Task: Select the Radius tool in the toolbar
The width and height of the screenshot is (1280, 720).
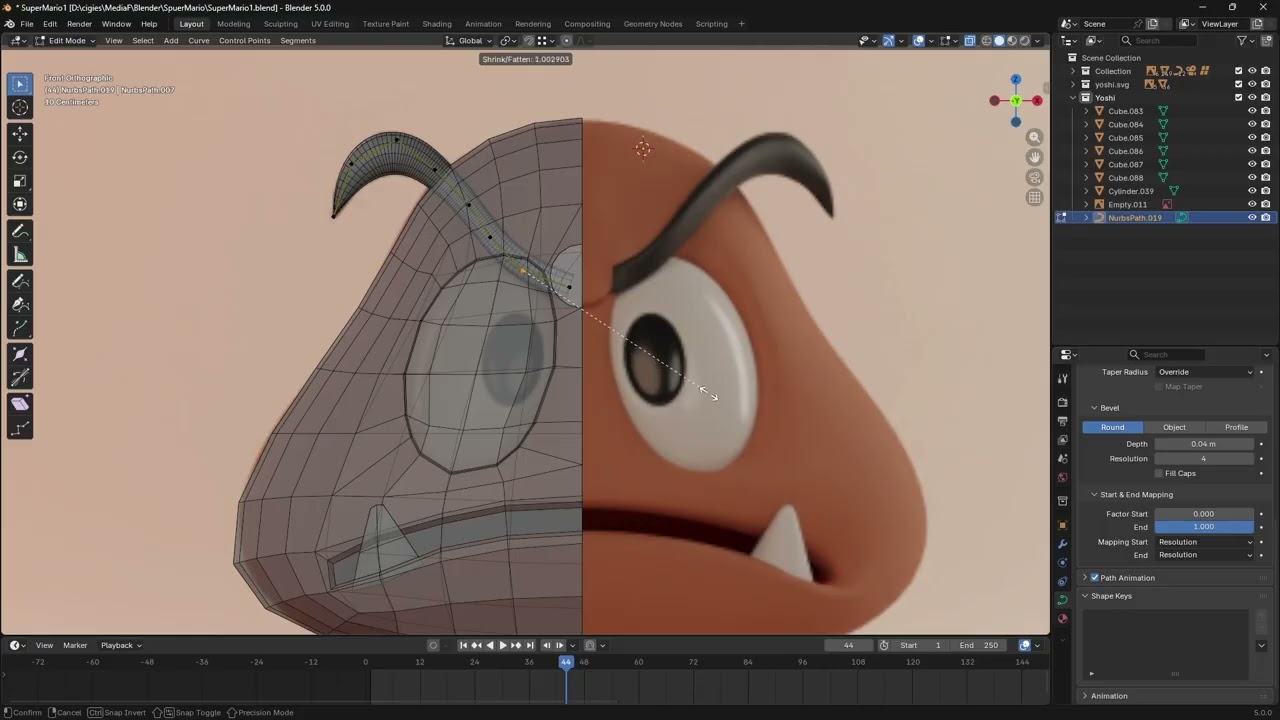Action: (20, 355)
